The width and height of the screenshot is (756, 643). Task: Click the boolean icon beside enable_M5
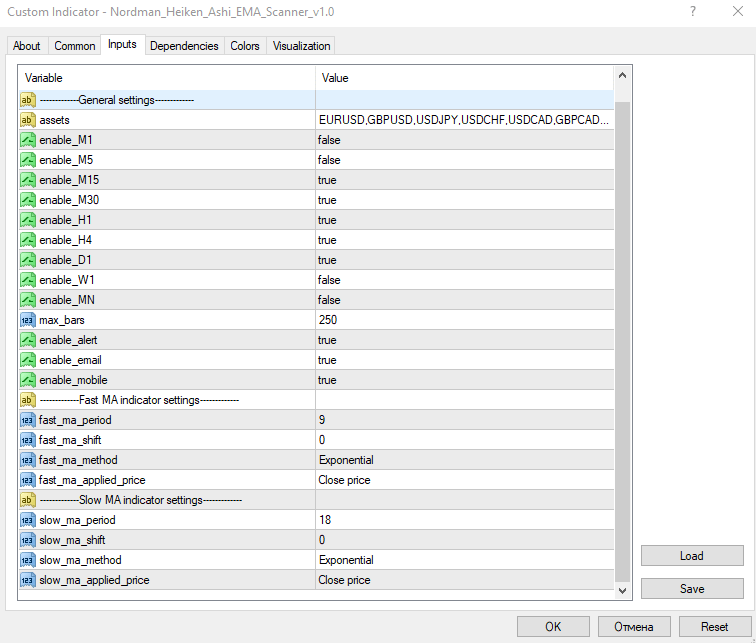coord(27,160)
